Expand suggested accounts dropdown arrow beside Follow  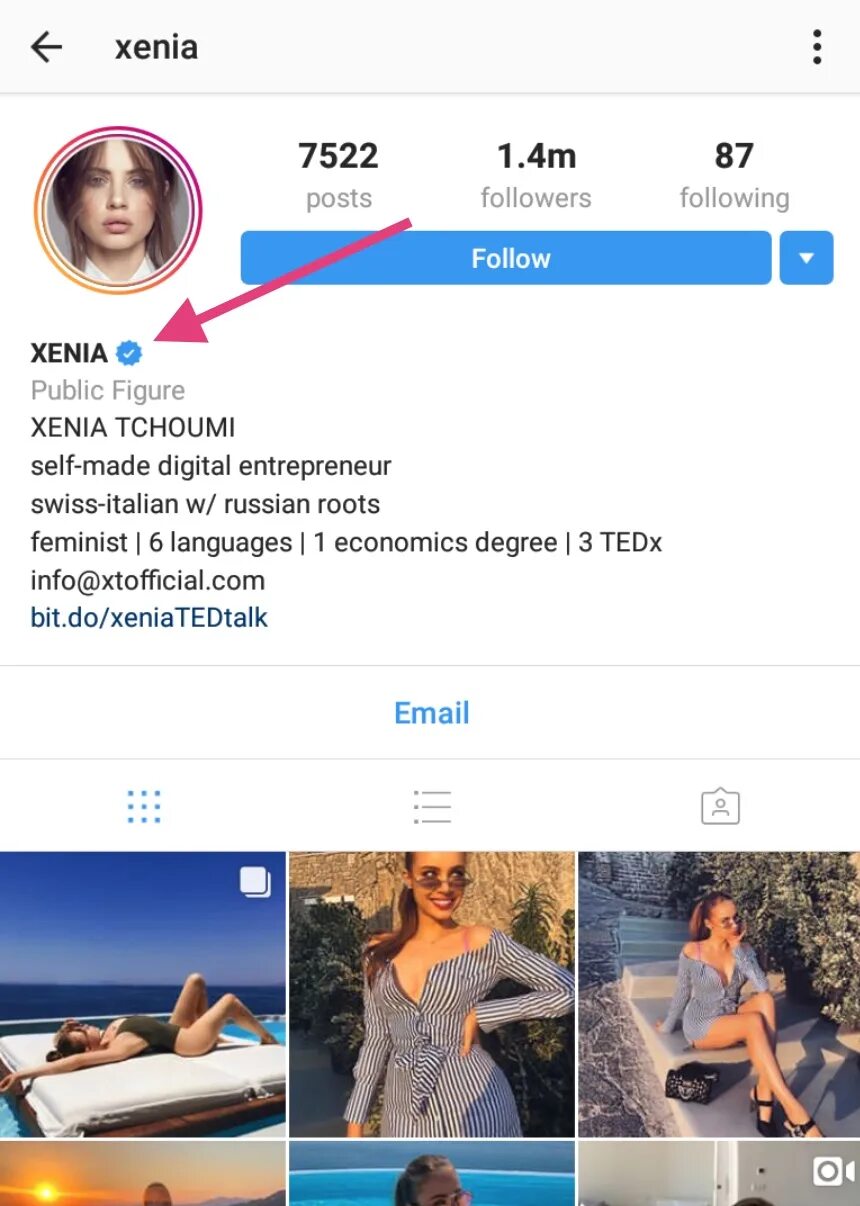(x=806, y=258)
